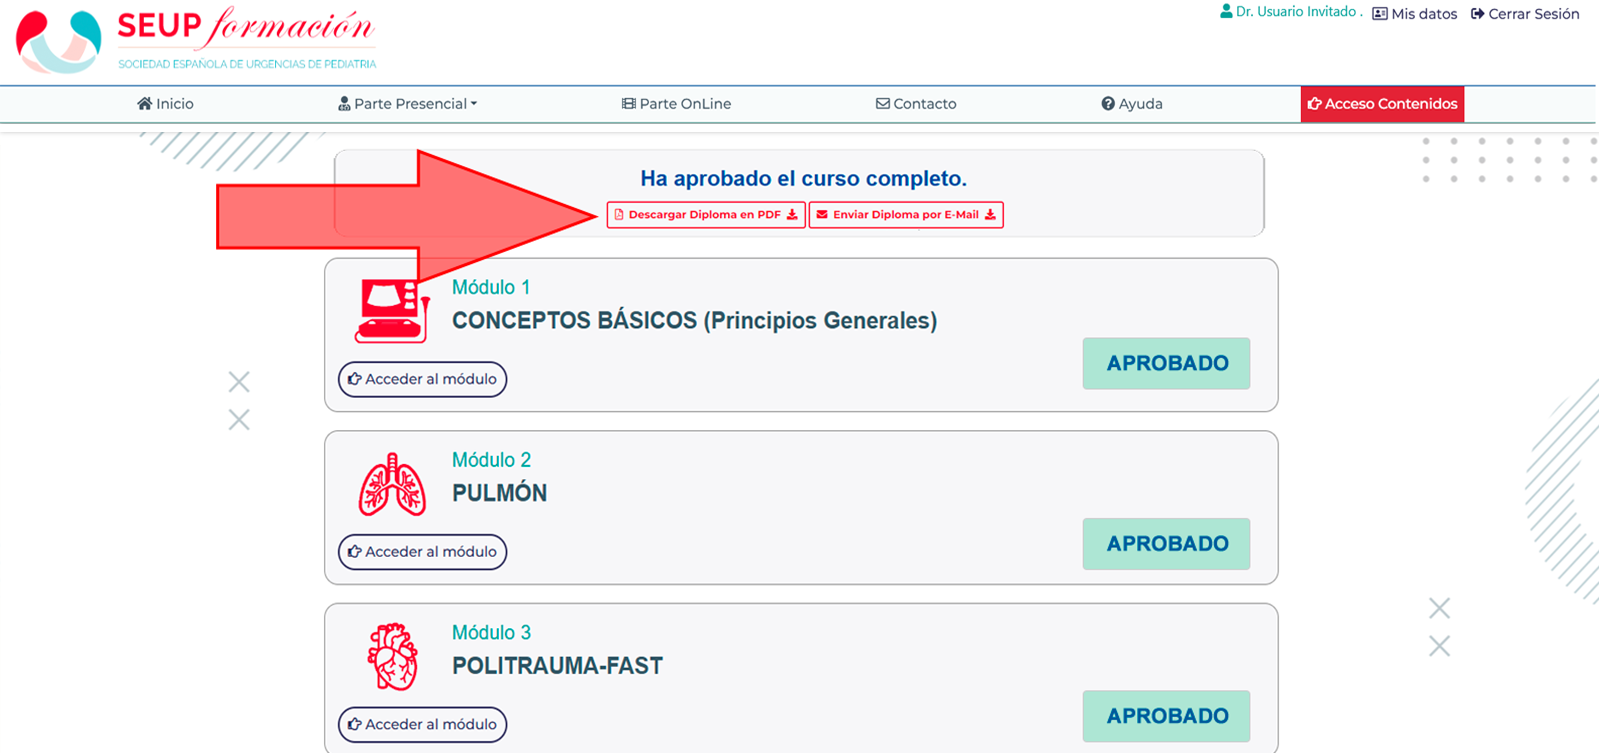Expand the Parte Presencial dropdown menu
This screenshot has width=1599, height=753.
[408, 104]
